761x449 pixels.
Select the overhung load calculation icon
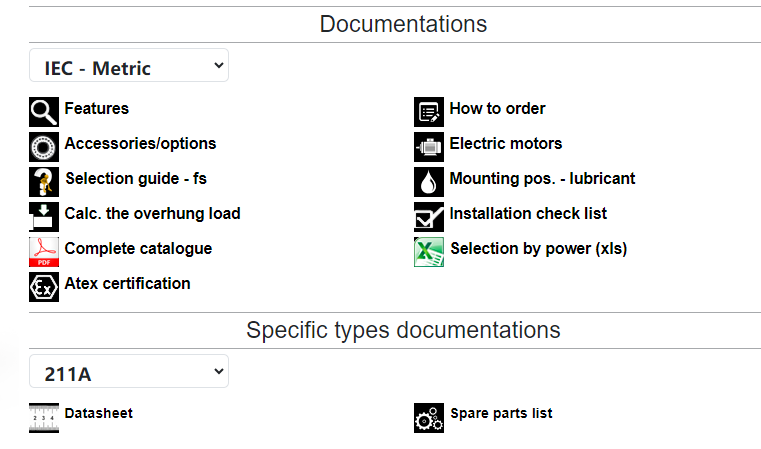tap(44, 216)
